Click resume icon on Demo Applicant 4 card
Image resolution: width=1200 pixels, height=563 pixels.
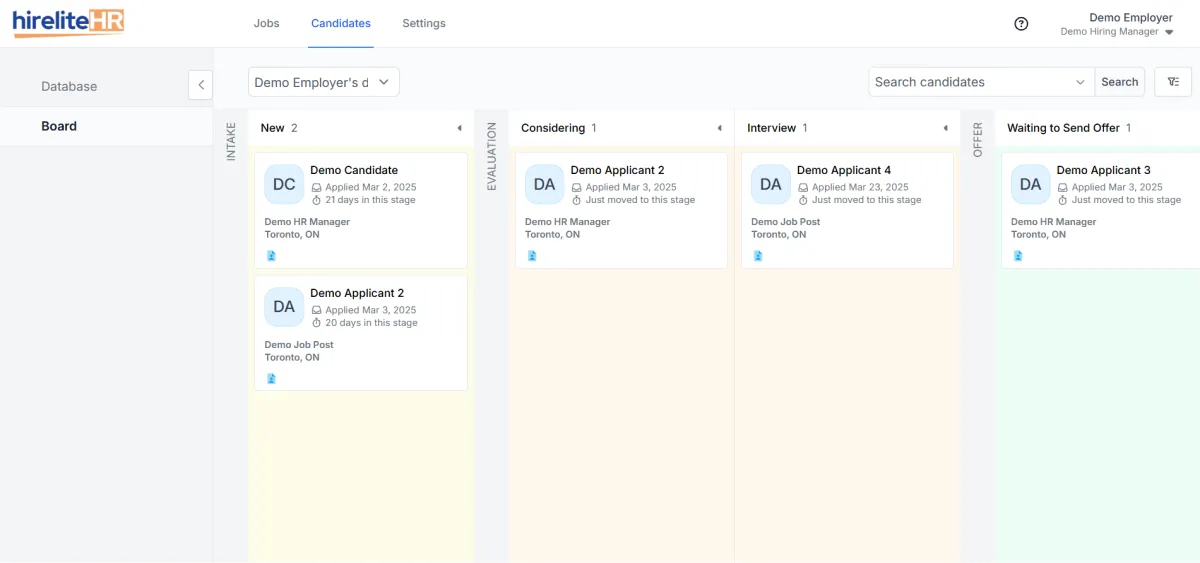click(x=758, y=256)
